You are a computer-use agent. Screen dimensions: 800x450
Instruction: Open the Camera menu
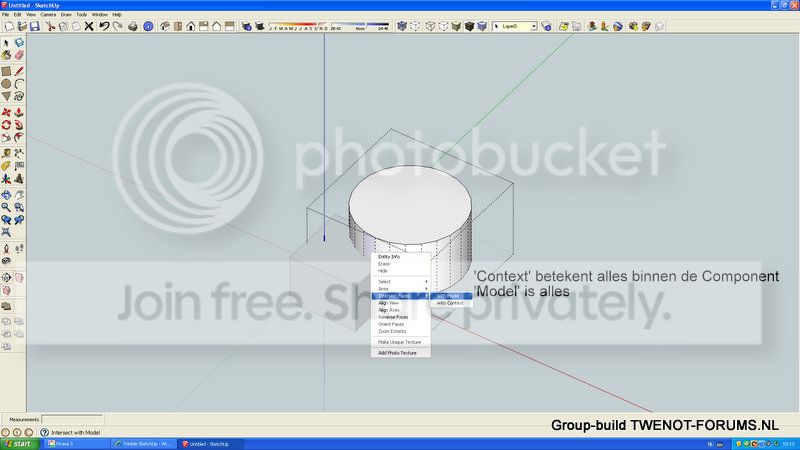coord(48,15)
